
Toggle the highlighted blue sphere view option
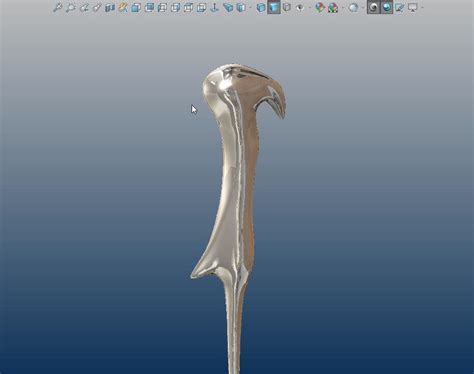[387, 8]
